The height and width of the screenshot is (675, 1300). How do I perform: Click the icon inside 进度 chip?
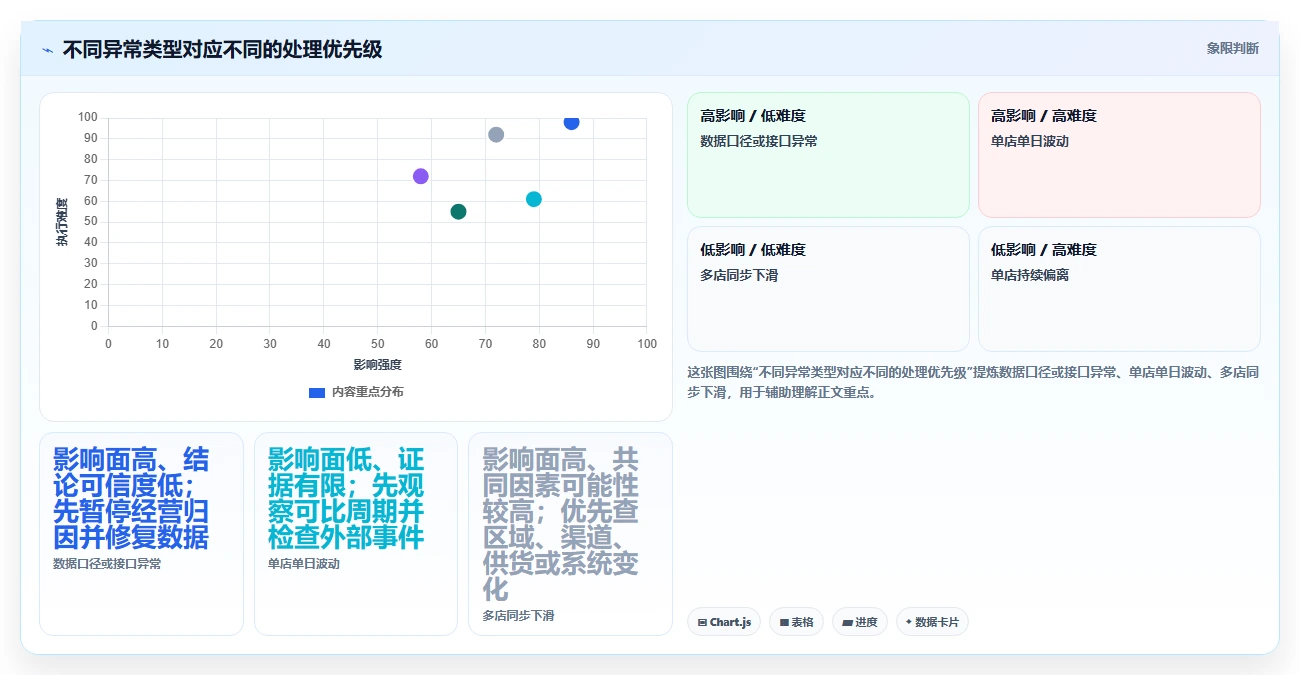[847, 622]
